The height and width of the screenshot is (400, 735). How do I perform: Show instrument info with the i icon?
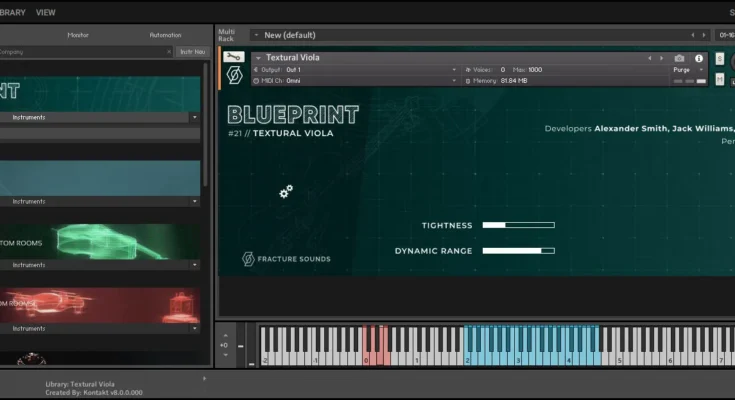(699, 58)
